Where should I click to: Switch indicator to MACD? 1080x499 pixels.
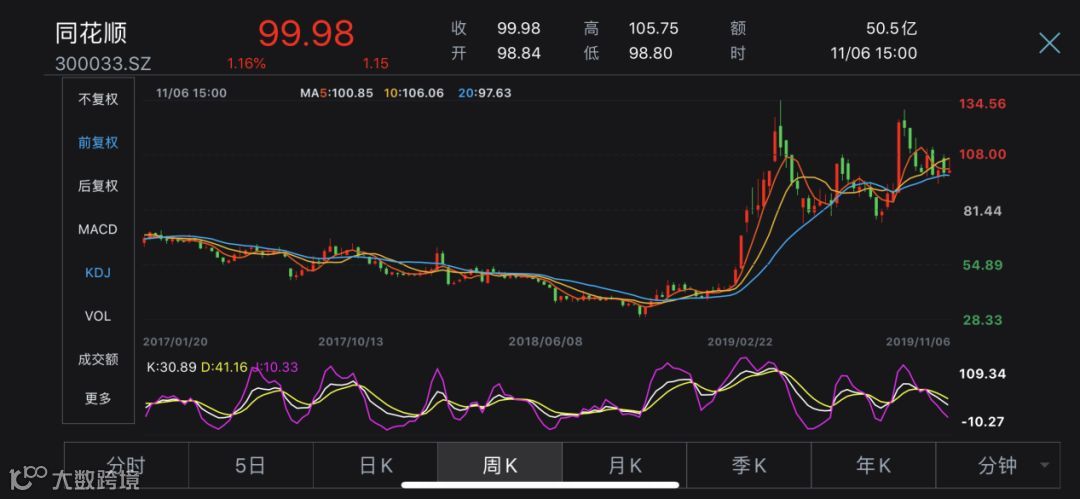point(98,230)
